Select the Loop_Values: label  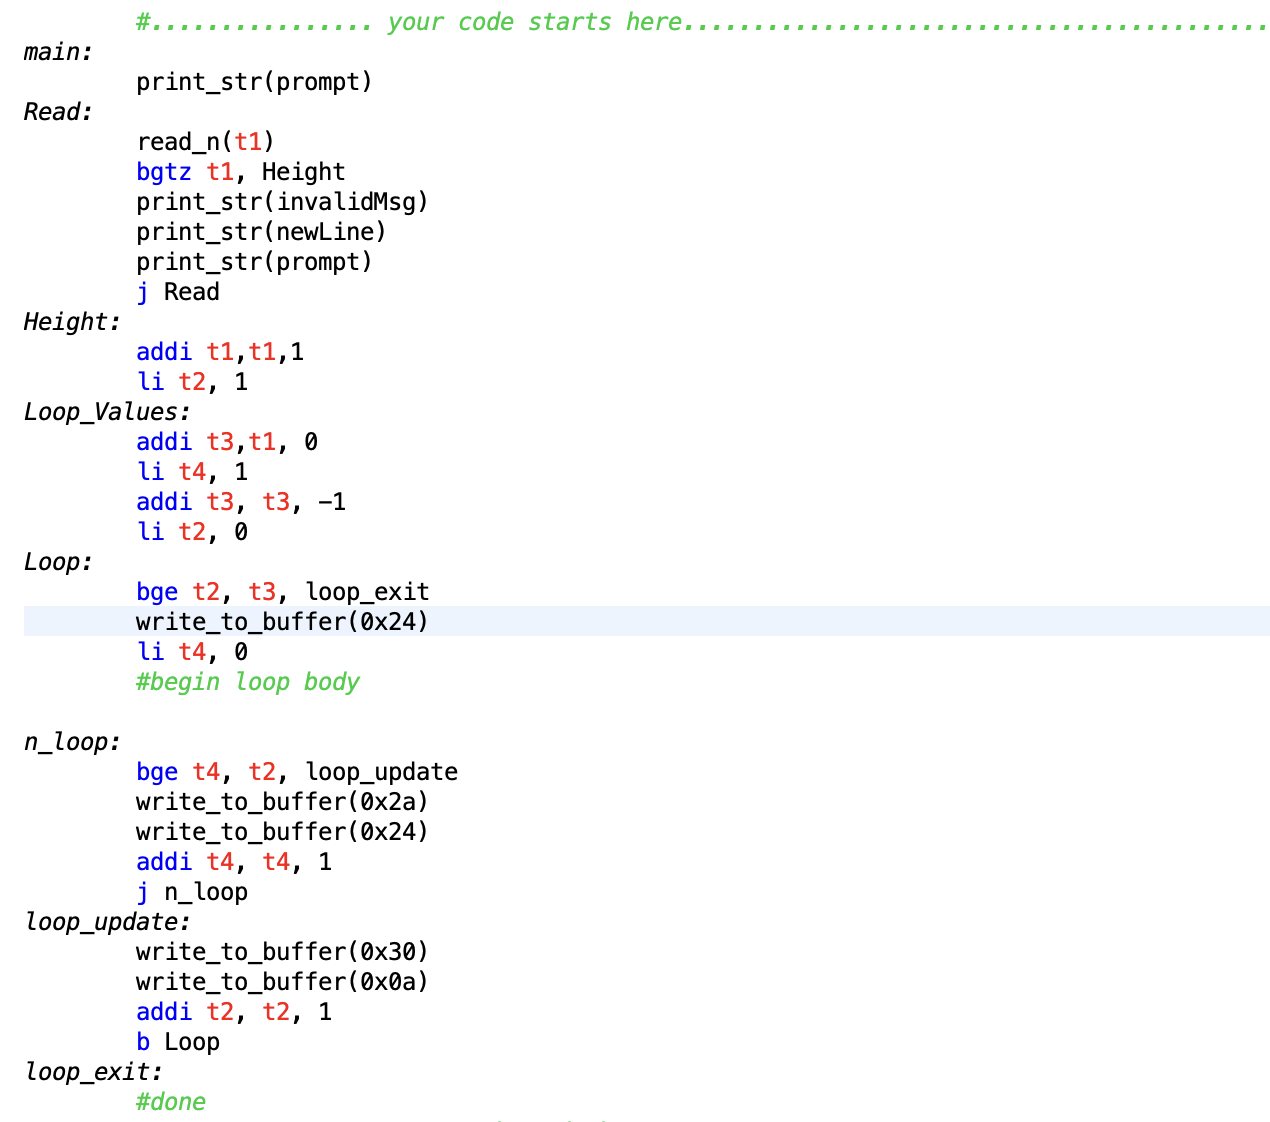click(x=98, y=411)
